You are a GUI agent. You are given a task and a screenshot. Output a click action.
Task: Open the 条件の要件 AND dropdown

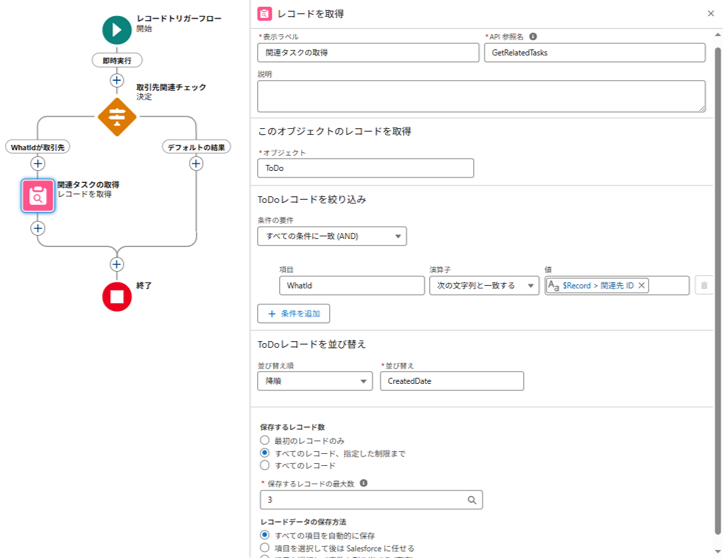pyautogui.click(x=332, y=236)
